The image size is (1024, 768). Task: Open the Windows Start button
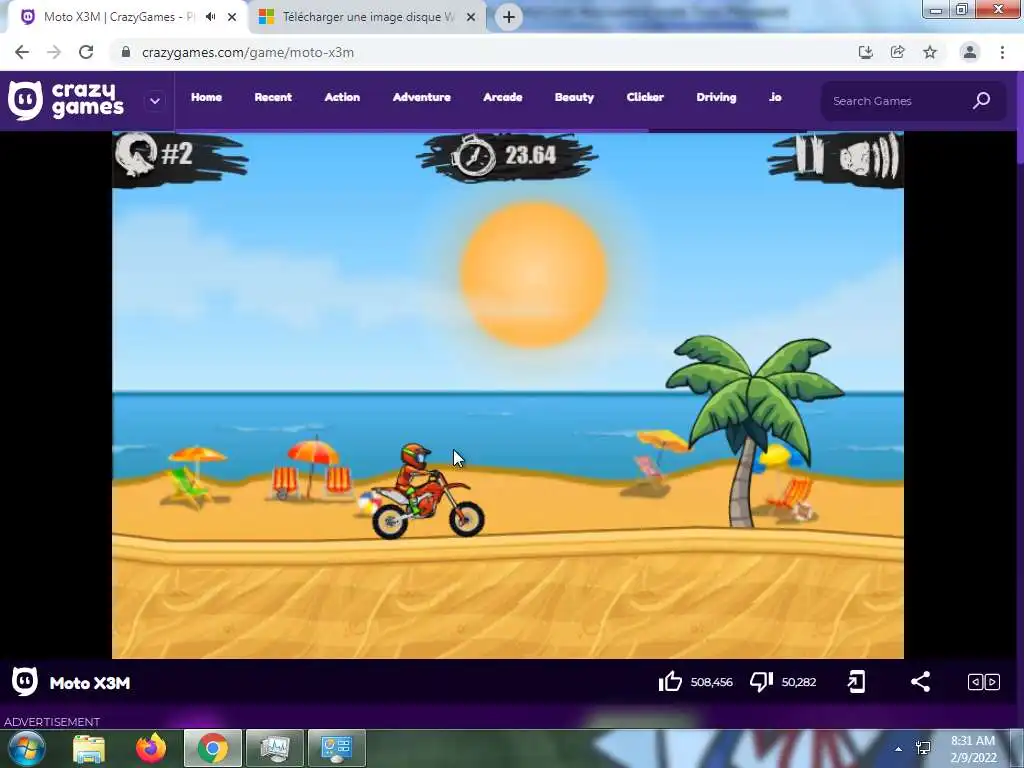click(26, 749)
